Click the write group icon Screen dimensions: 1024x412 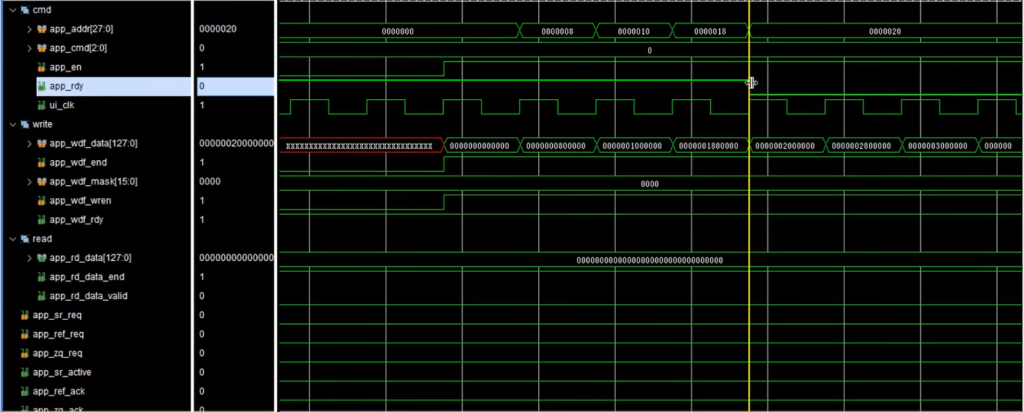click(25, 124)
